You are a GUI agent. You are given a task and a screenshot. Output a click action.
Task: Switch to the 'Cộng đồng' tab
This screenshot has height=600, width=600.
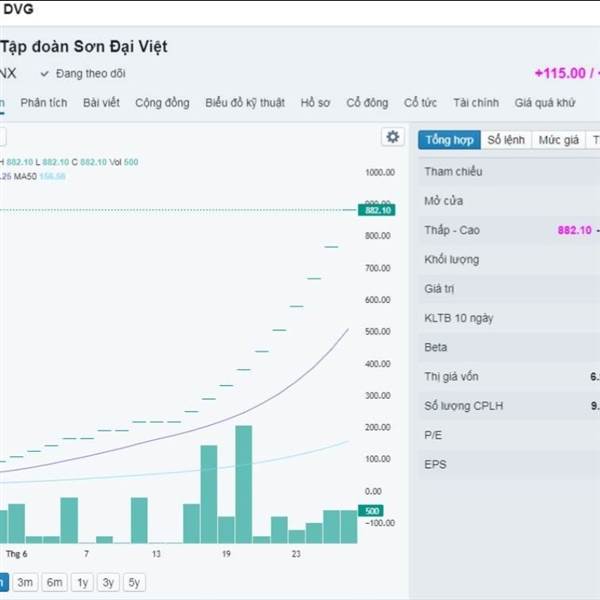[x=162, y=103]
